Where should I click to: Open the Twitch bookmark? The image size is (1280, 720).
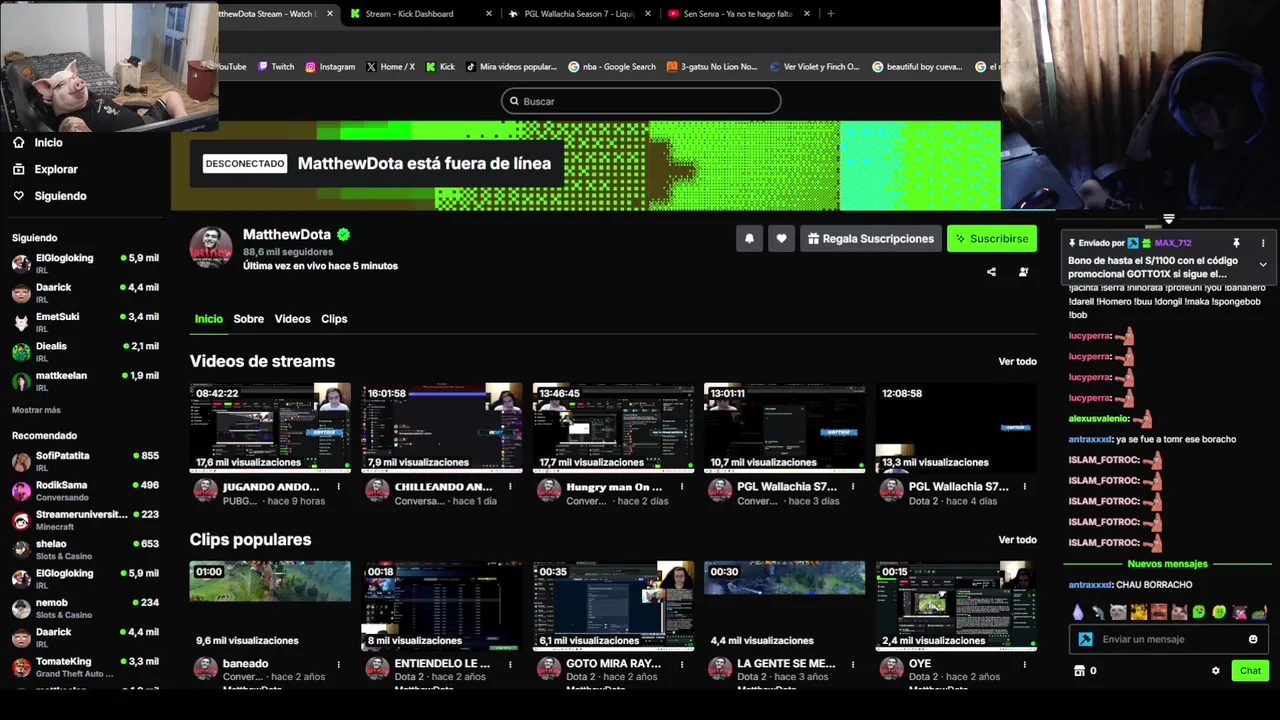click(x=276, y=67)
